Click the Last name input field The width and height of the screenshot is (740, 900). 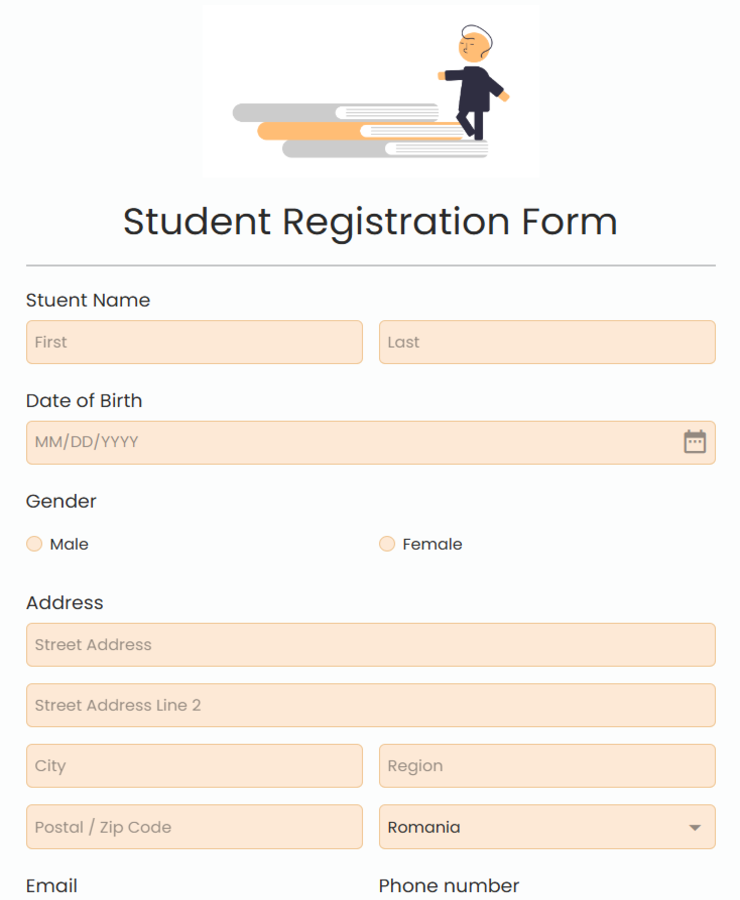(547, 342)
